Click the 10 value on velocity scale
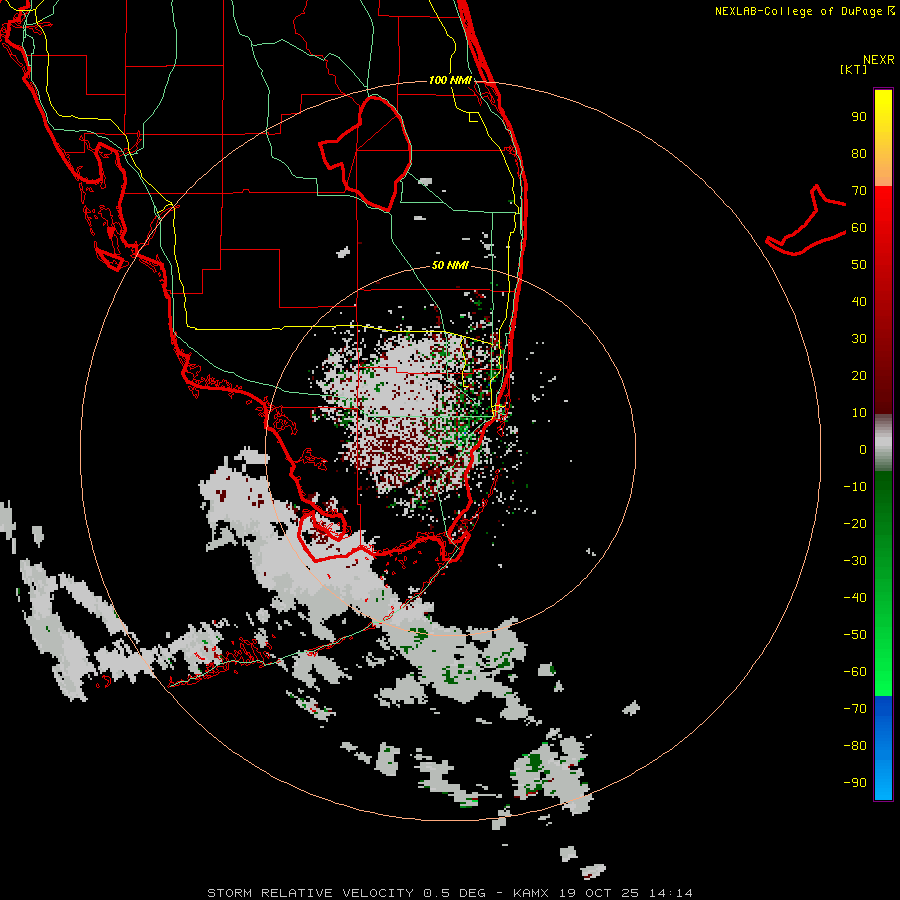 (859, 413)
